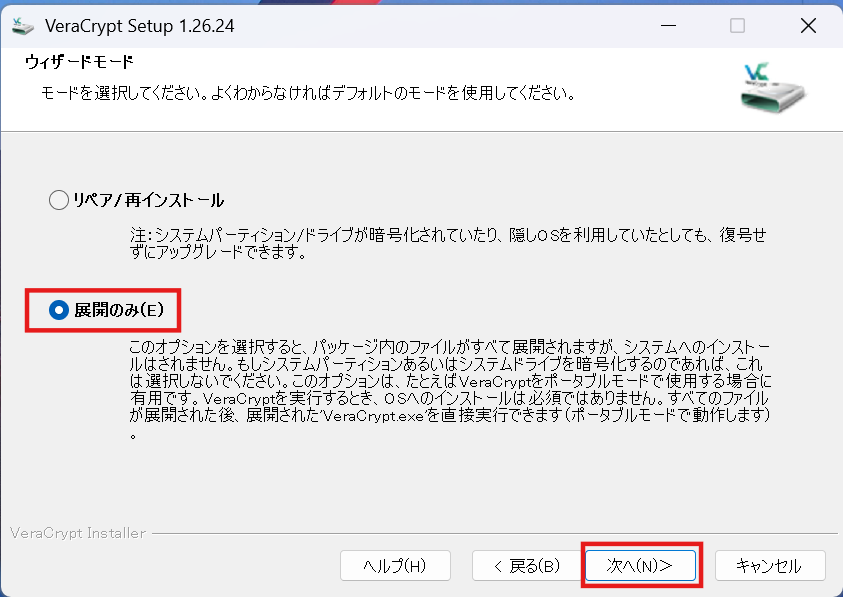843x597 pixels.
Task: Click the VeraCrypt drive logo in header
Action: coord(772,86)
